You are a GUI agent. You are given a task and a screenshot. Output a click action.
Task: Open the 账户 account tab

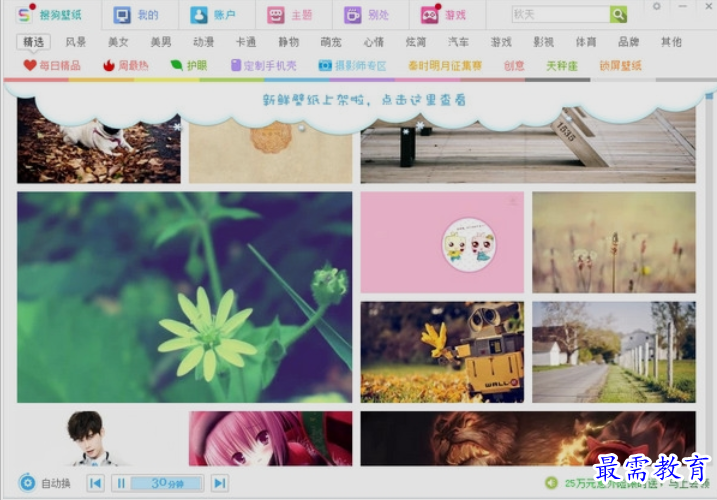(x=213, y=15)
